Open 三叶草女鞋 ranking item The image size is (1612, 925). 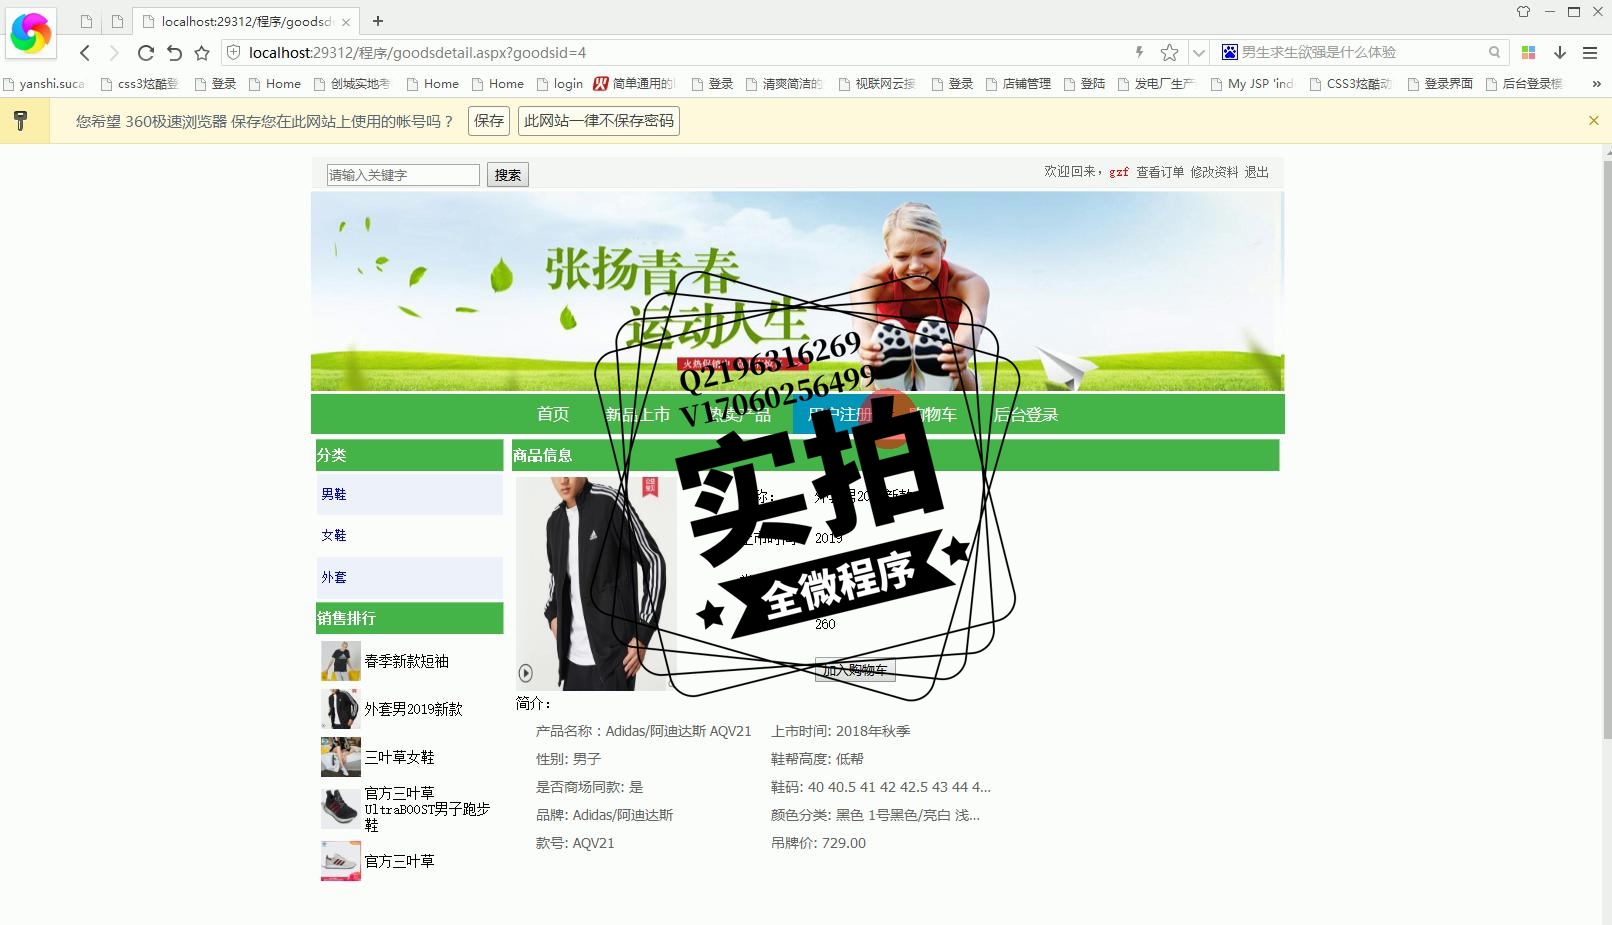[x=400, y=757]
